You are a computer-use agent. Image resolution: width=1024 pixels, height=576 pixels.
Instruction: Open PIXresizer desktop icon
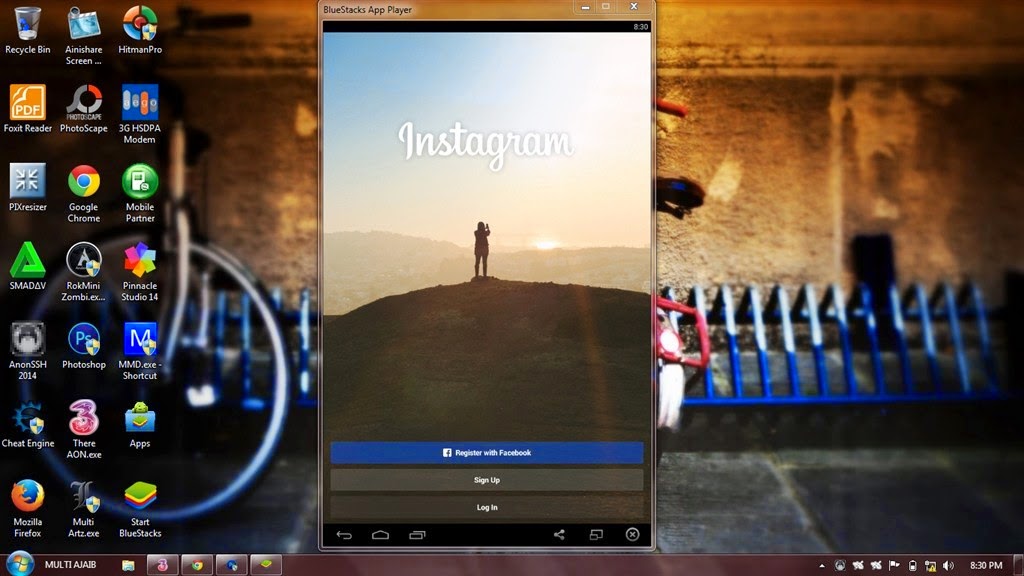tap(27, 188)
